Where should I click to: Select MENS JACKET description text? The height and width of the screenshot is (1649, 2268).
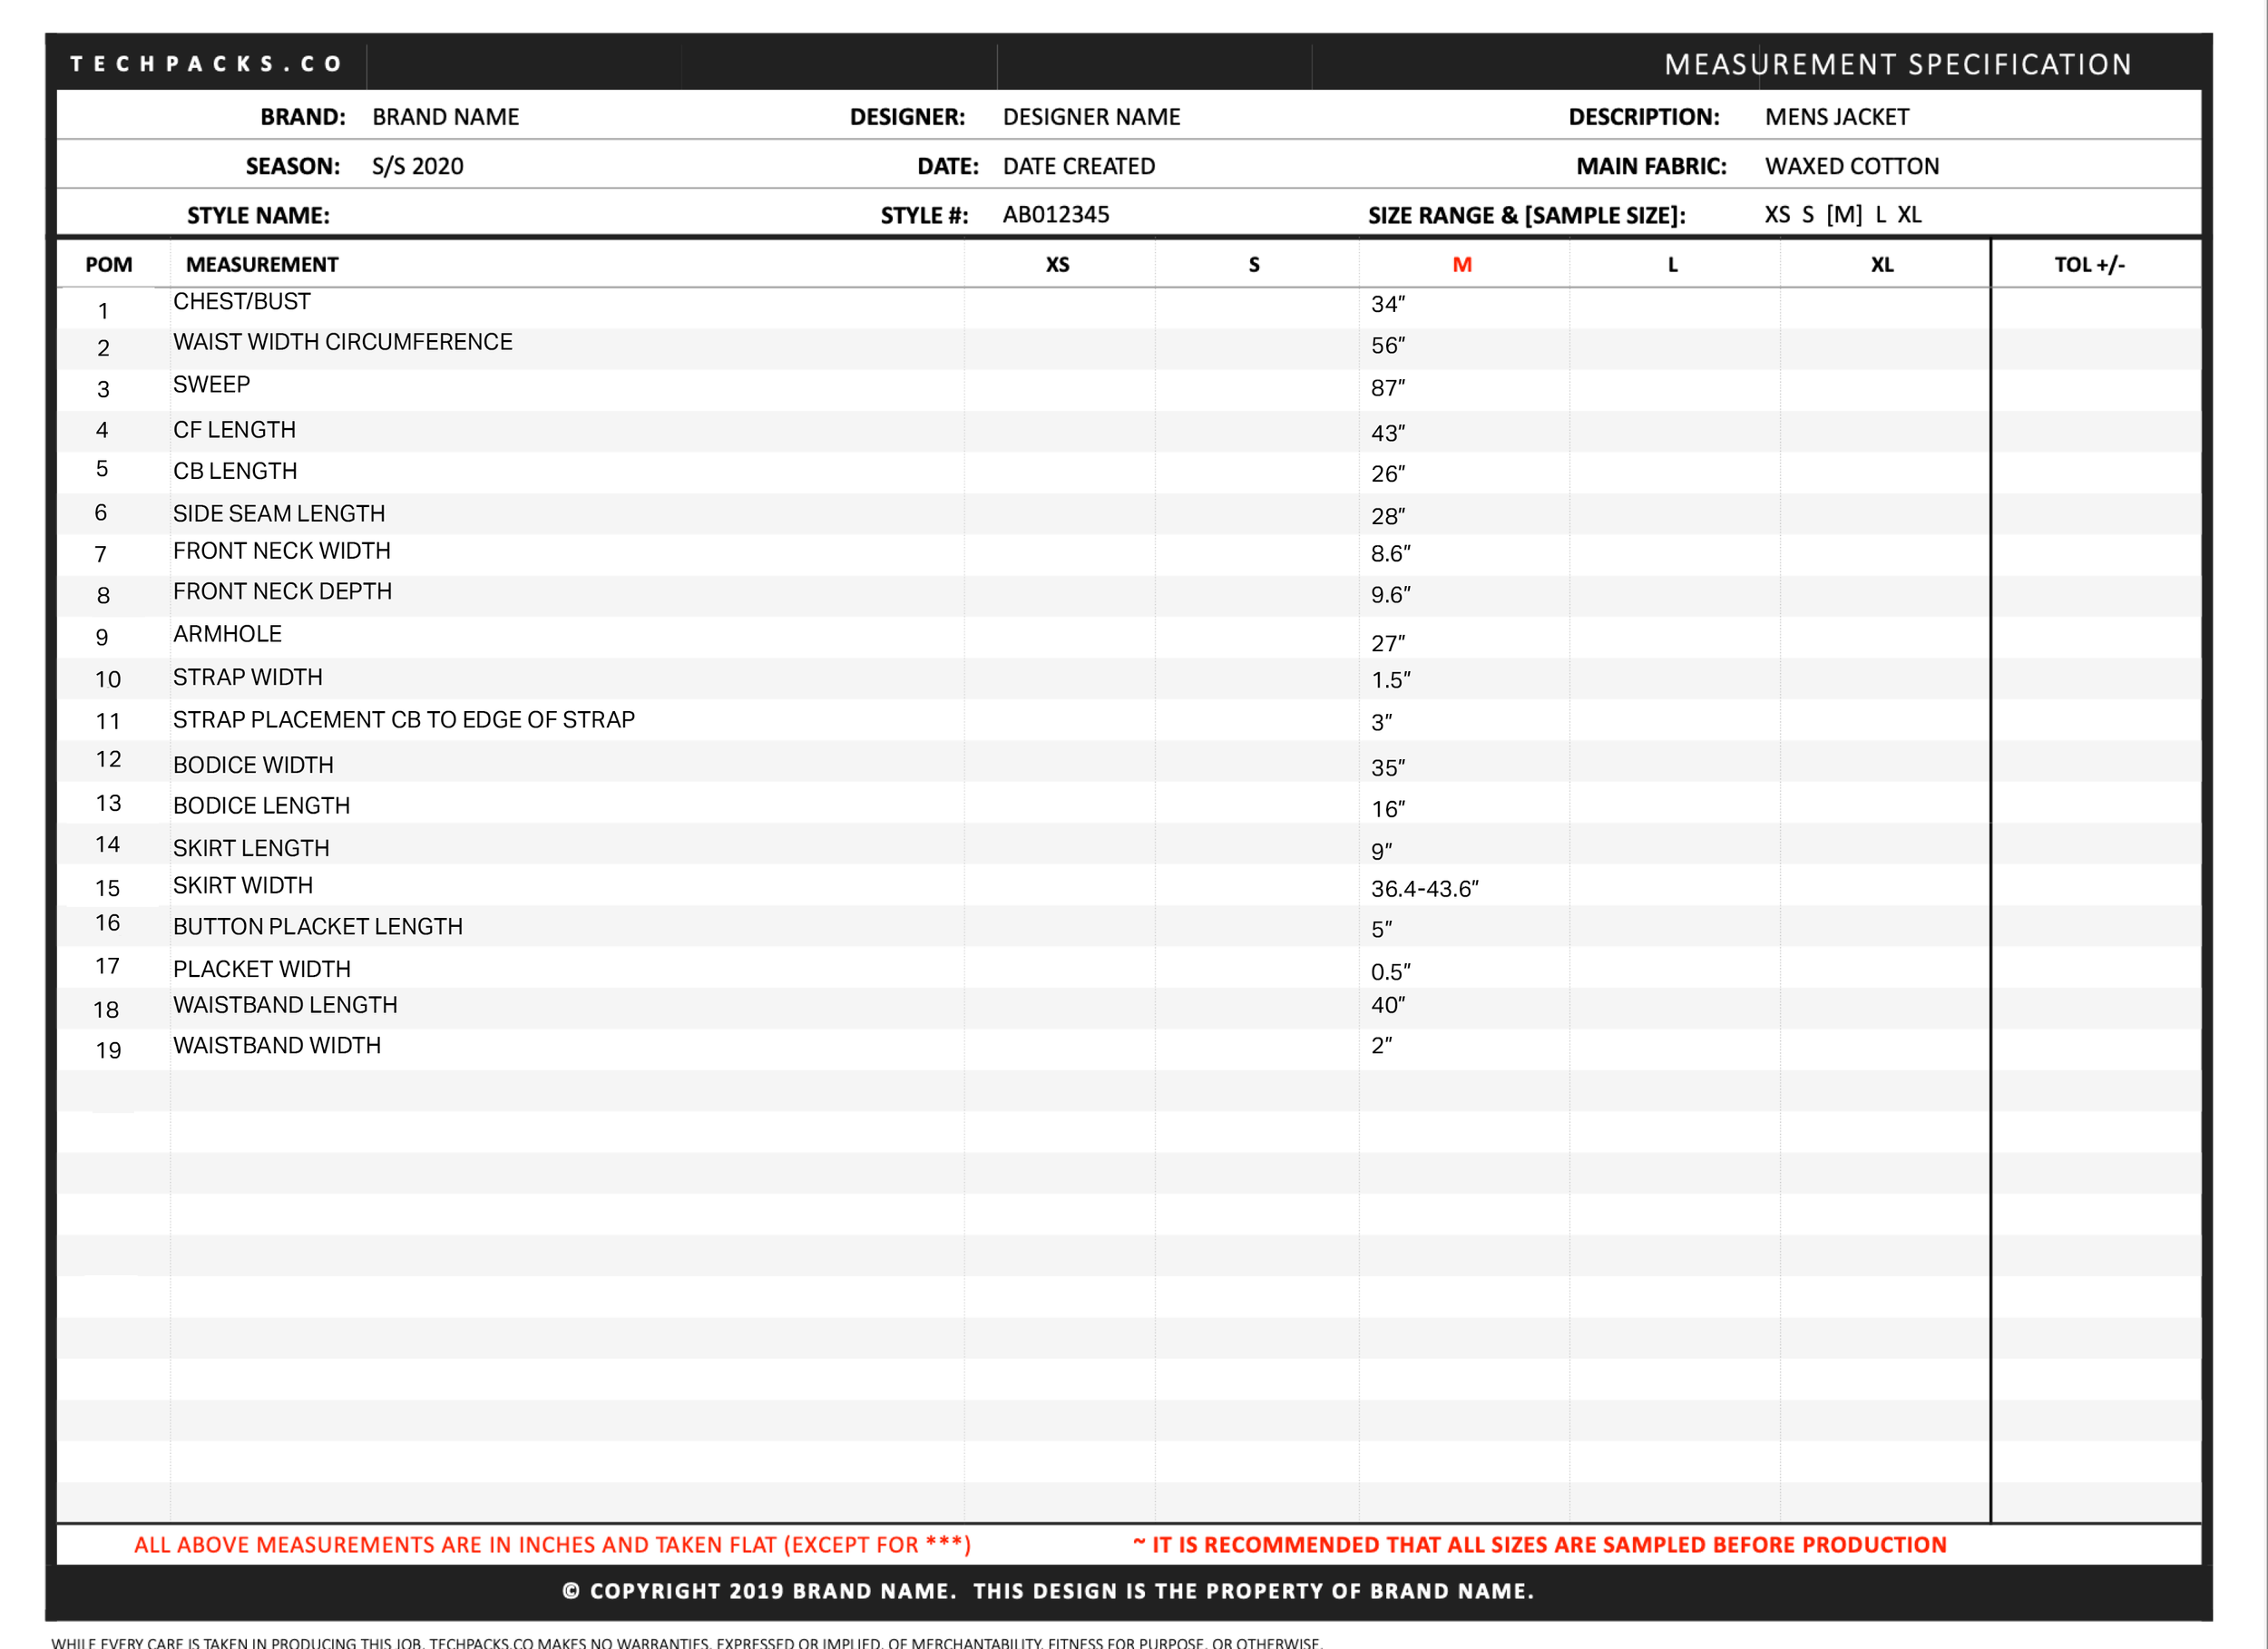1836,117
